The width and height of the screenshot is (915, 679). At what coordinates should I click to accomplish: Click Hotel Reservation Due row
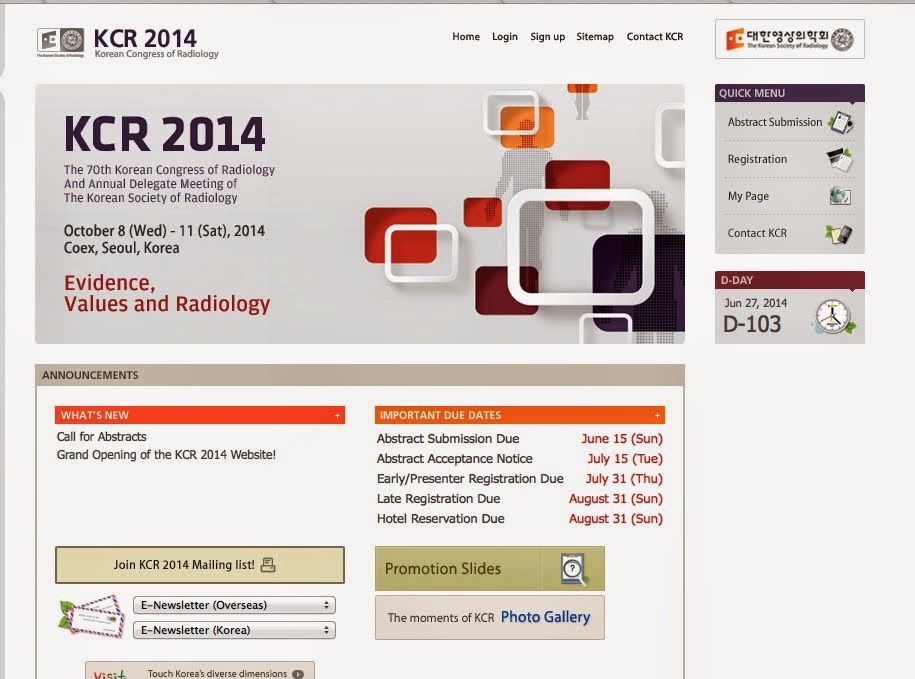tap(519, 519)
